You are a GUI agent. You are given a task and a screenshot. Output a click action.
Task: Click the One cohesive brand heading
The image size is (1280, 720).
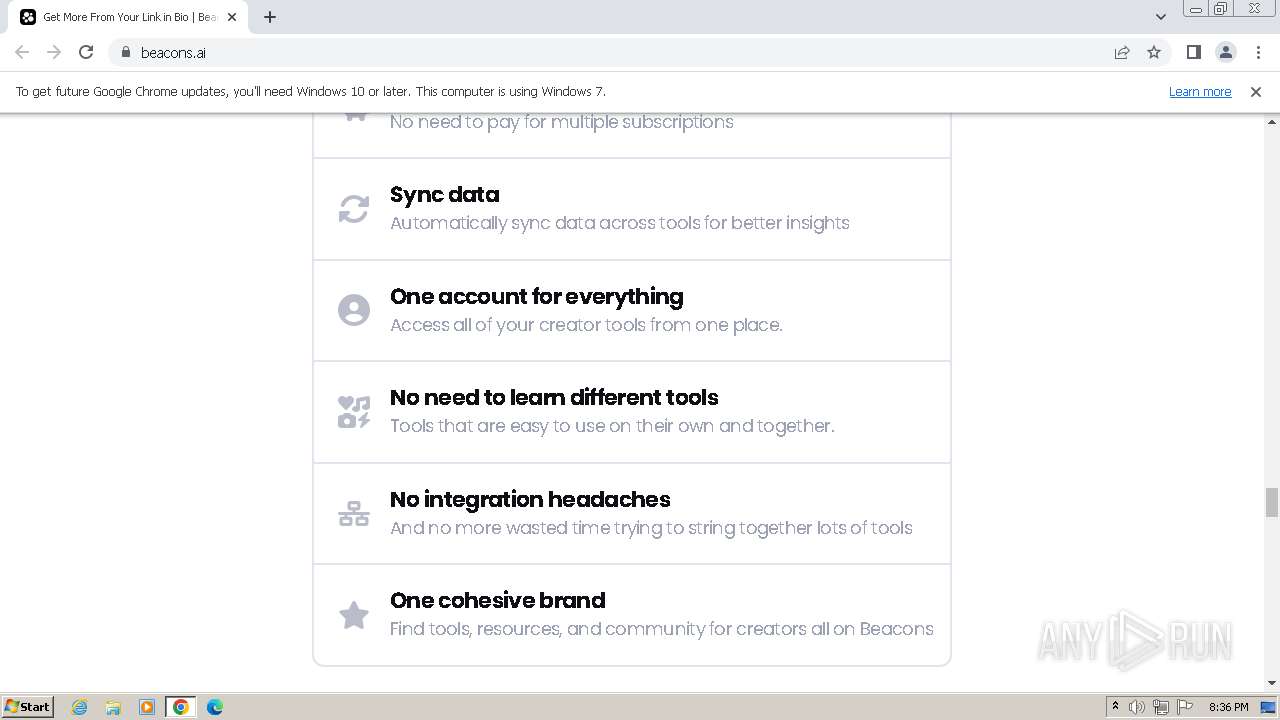498,600
